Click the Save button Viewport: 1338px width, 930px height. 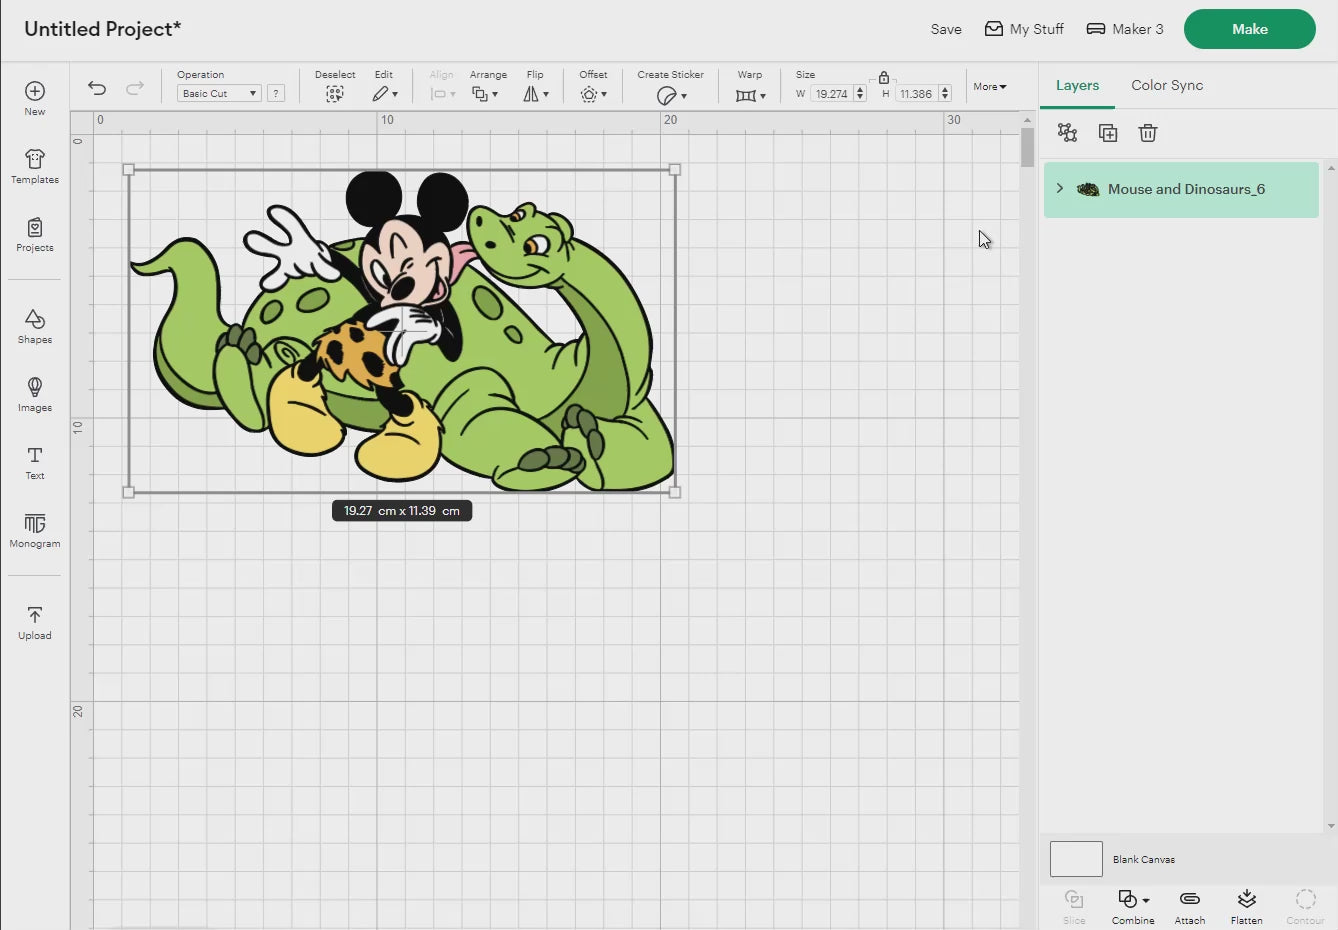pos(946,29)
